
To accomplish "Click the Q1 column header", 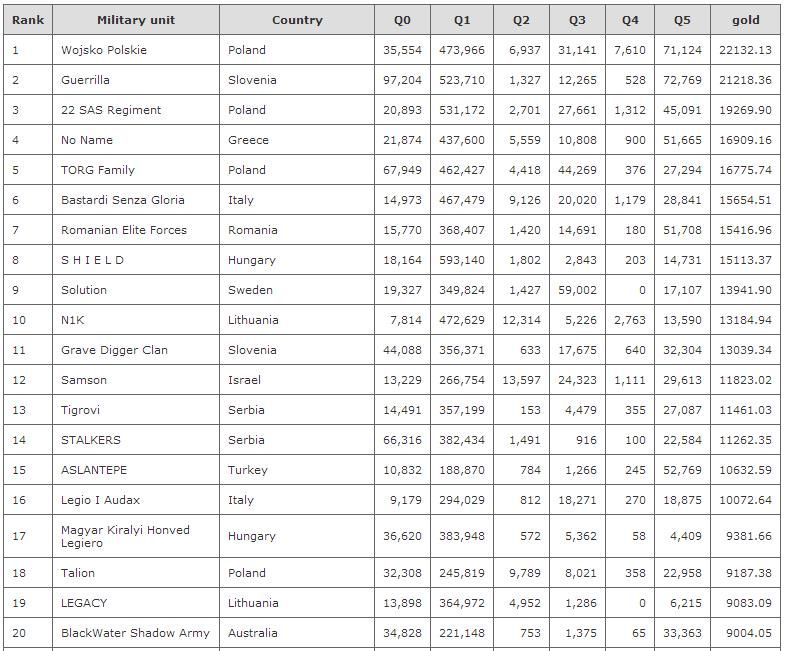I will (461, 20).
